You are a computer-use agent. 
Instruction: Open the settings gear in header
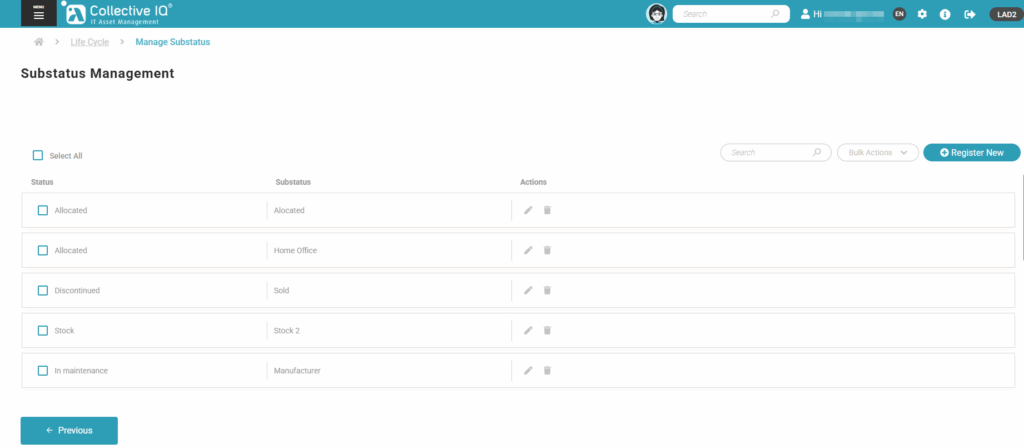[922, 14]
